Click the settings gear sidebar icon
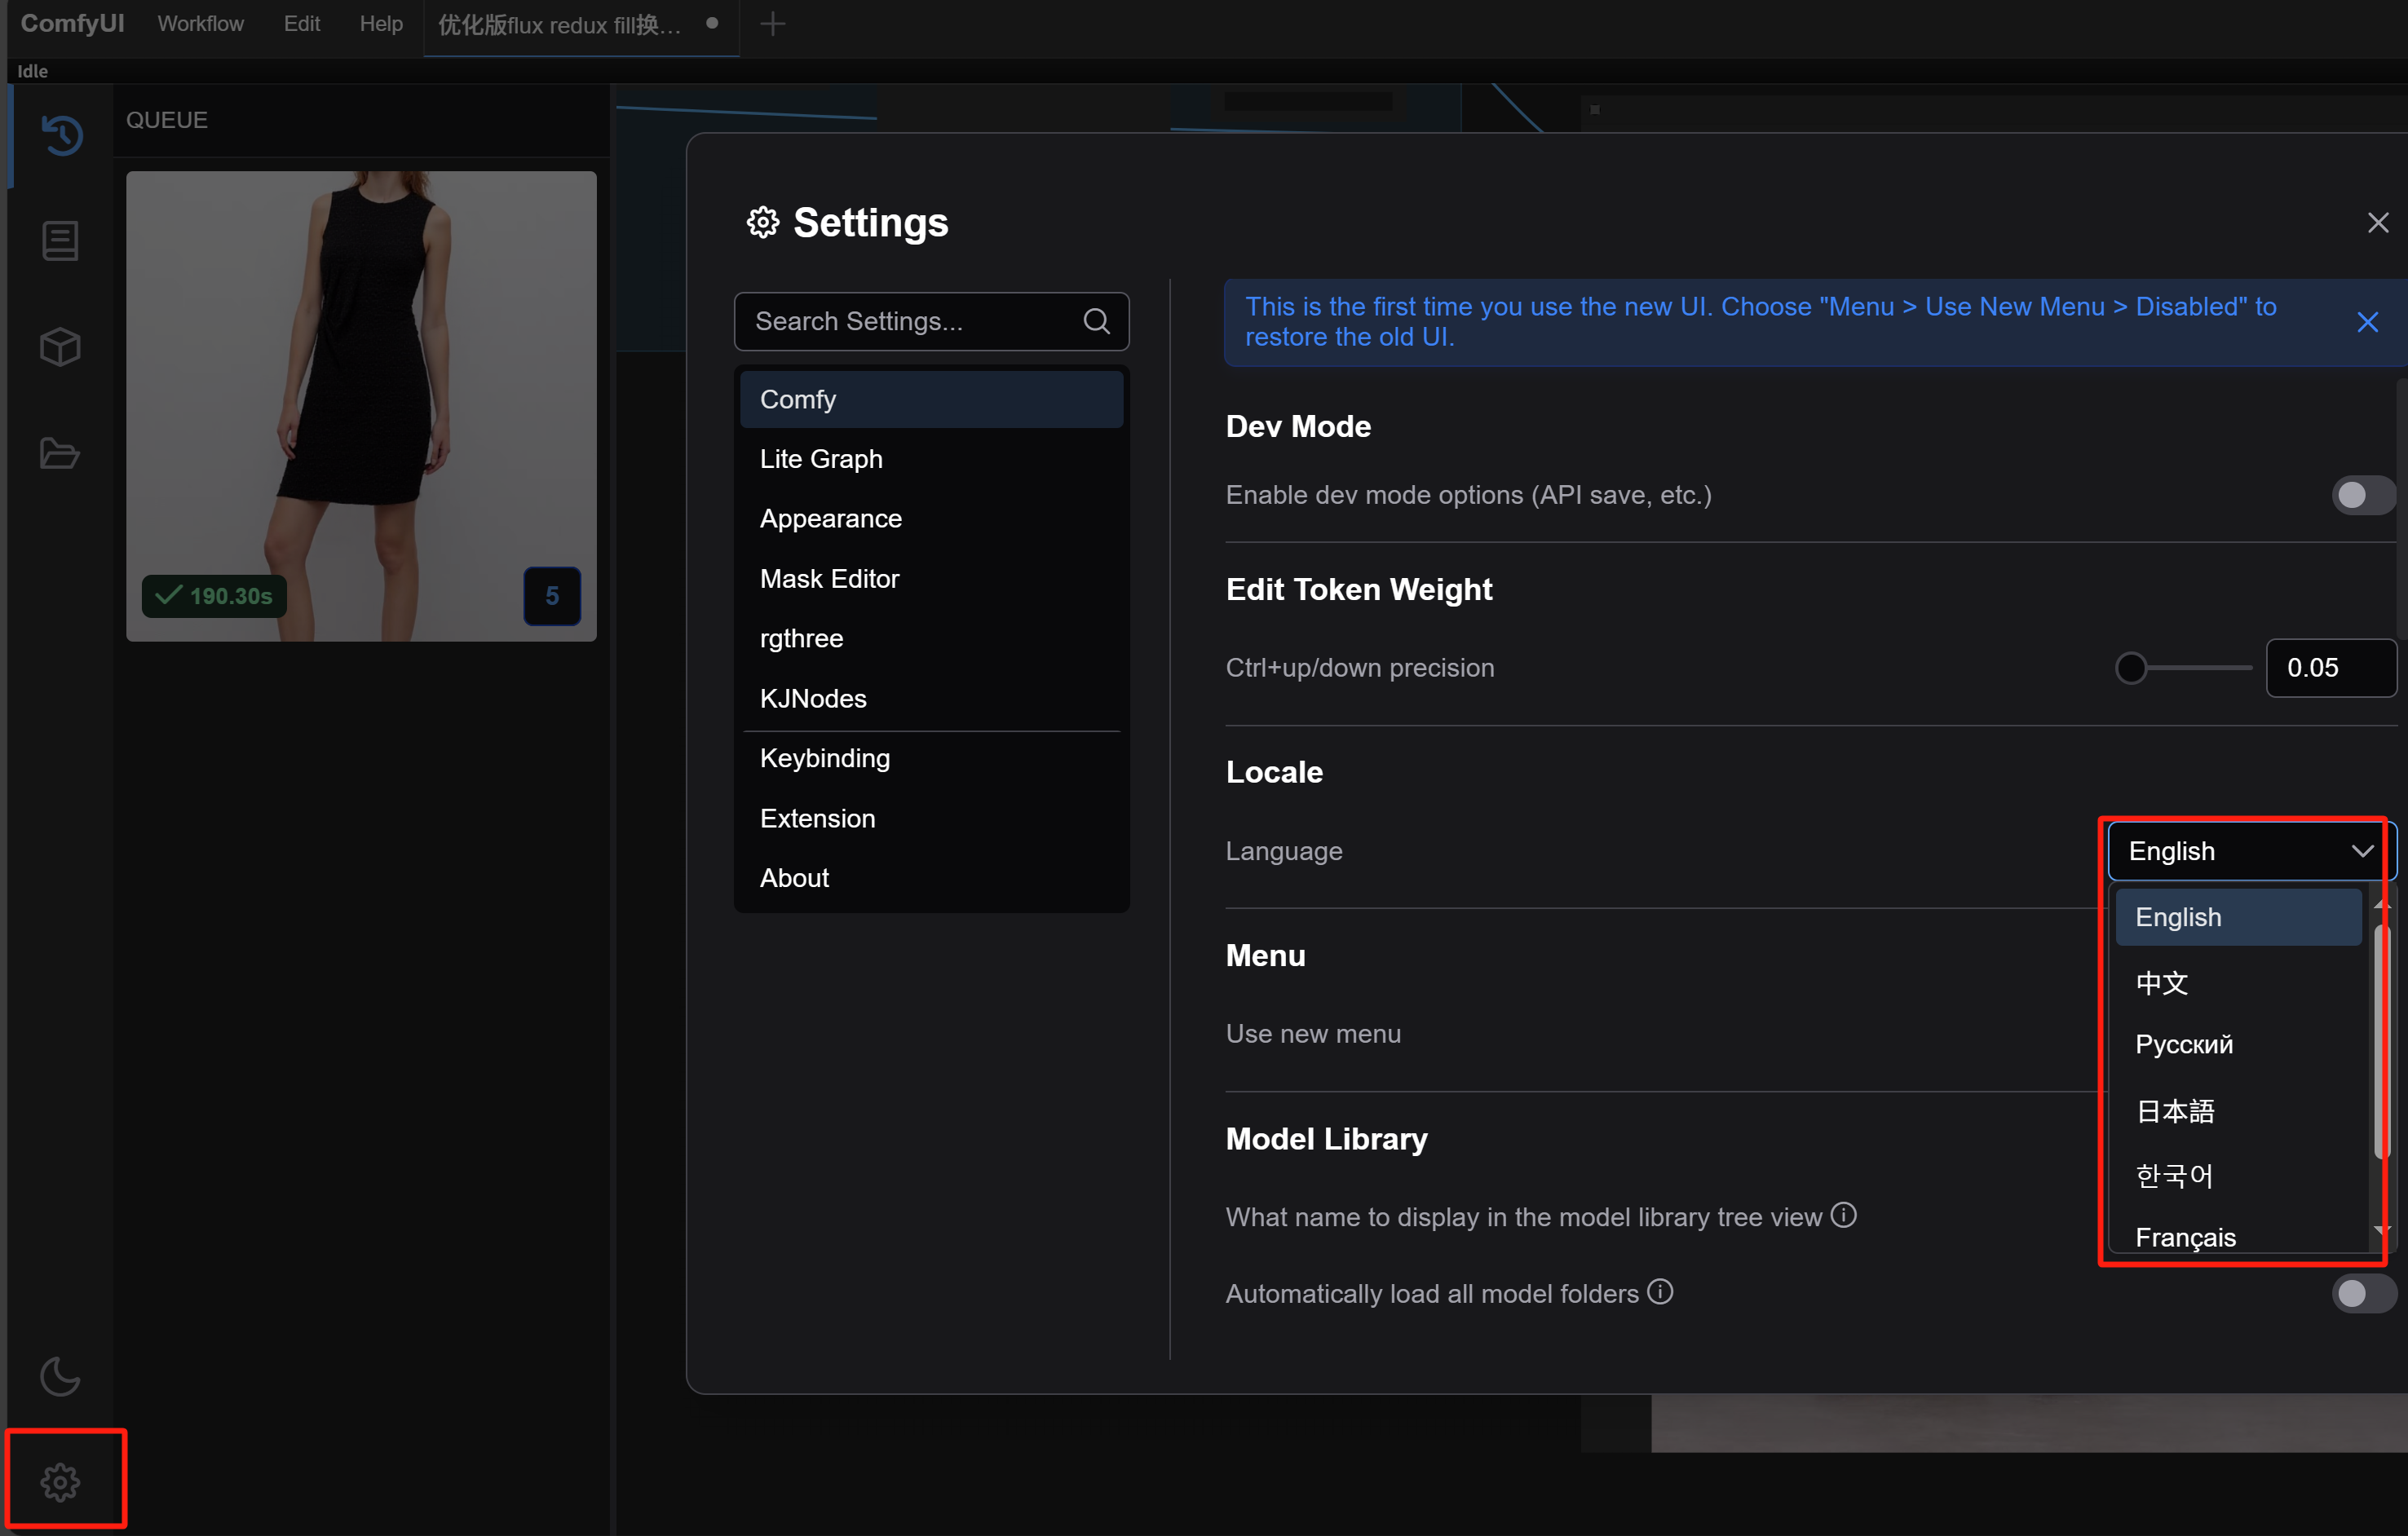Image resolution: width=2408 pixels, height=1536 pixels. coord(61,1482)
